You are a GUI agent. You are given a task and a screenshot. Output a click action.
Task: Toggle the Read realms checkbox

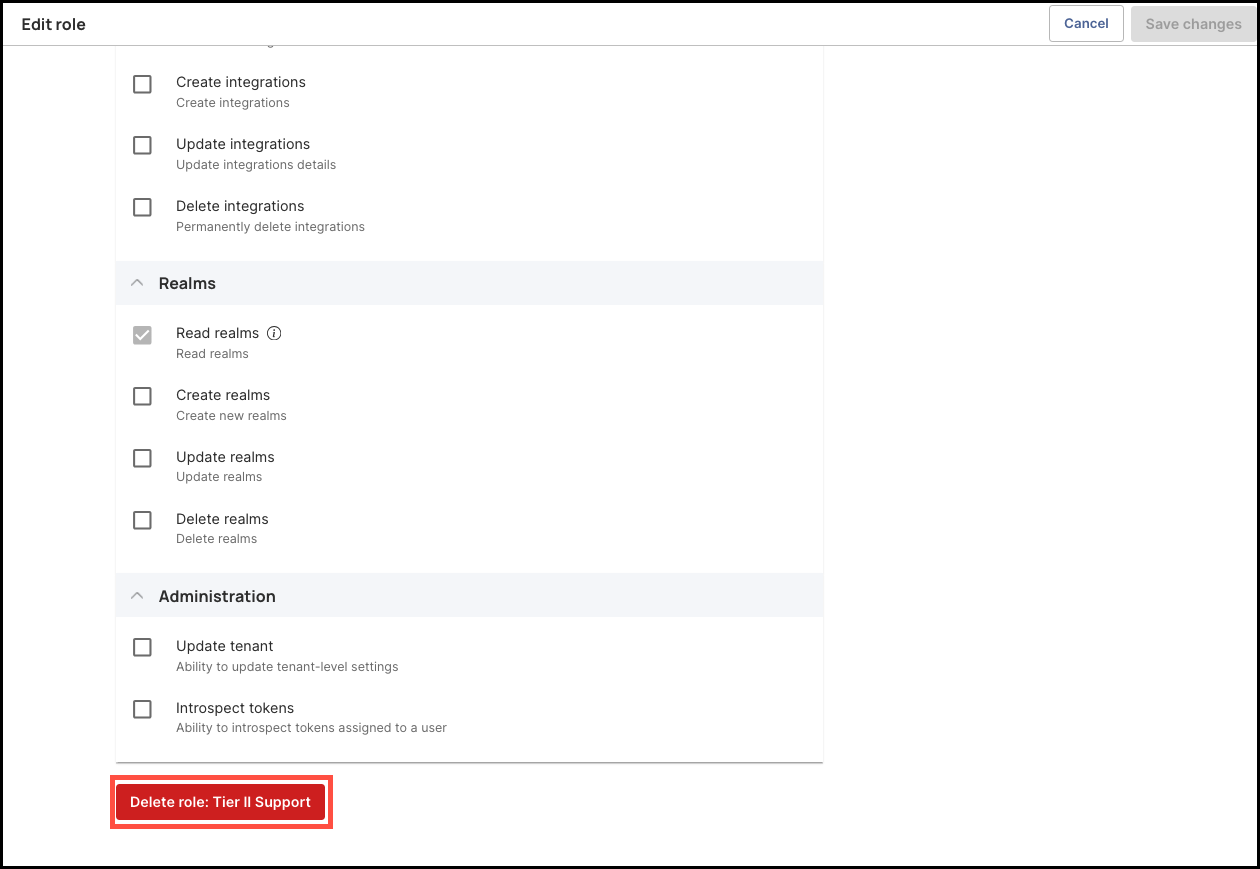click(142, 335)
